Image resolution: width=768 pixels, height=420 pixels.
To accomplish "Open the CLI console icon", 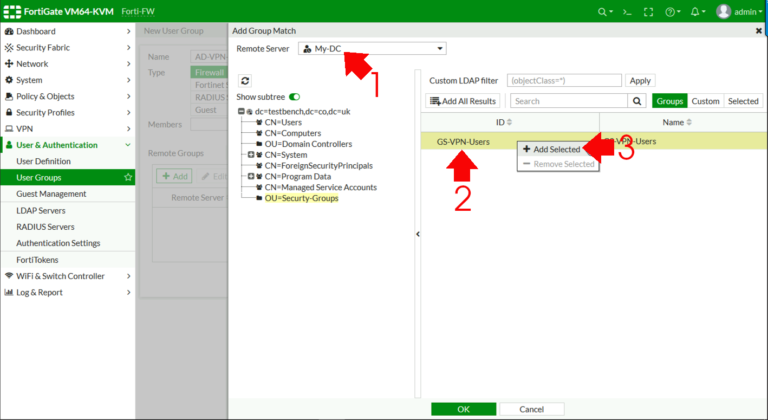I will pyautogui.click(x=627, y=12).
